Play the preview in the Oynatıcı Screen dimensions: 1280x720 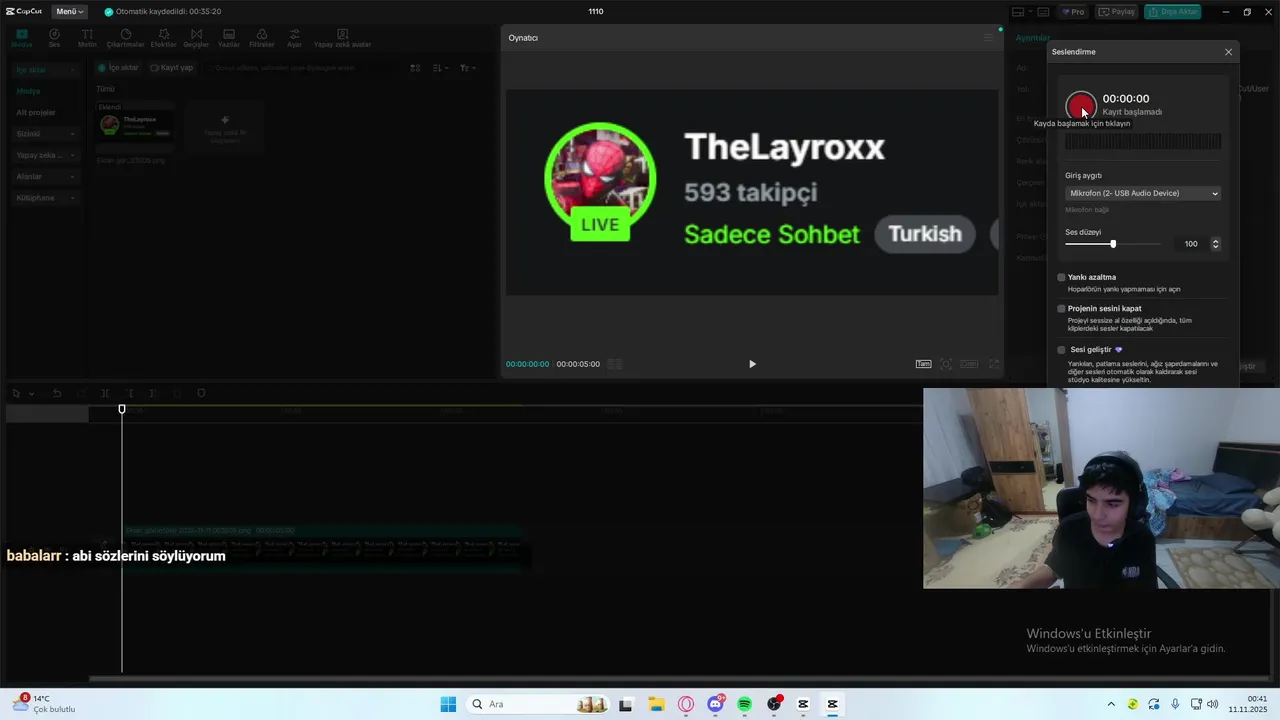tap(752, 364)
